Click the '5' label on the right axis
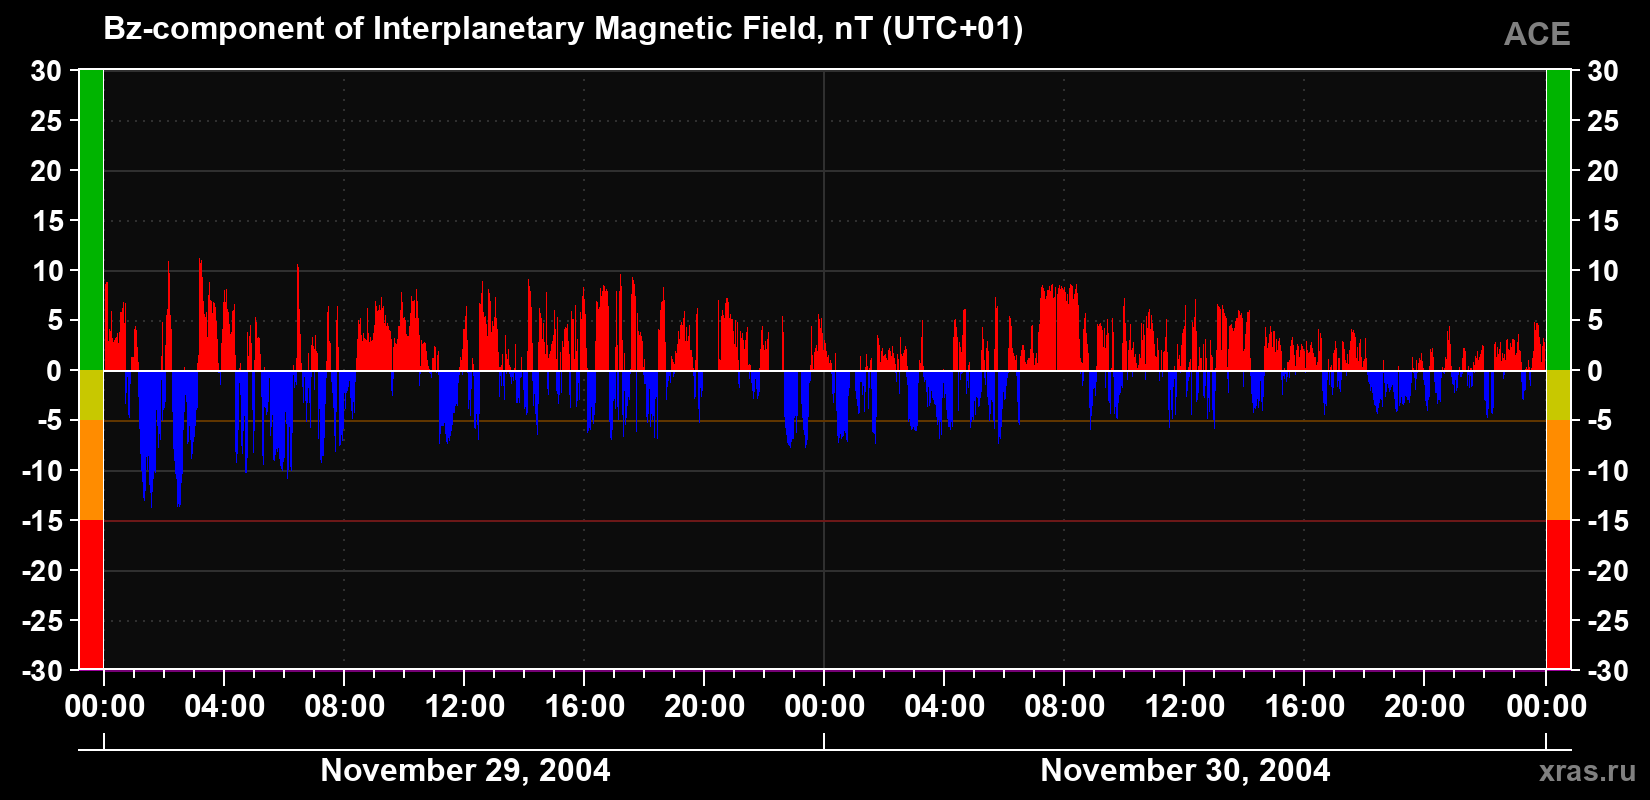The height and width of the screenshot is (800, 1650). pos(1595,321)
